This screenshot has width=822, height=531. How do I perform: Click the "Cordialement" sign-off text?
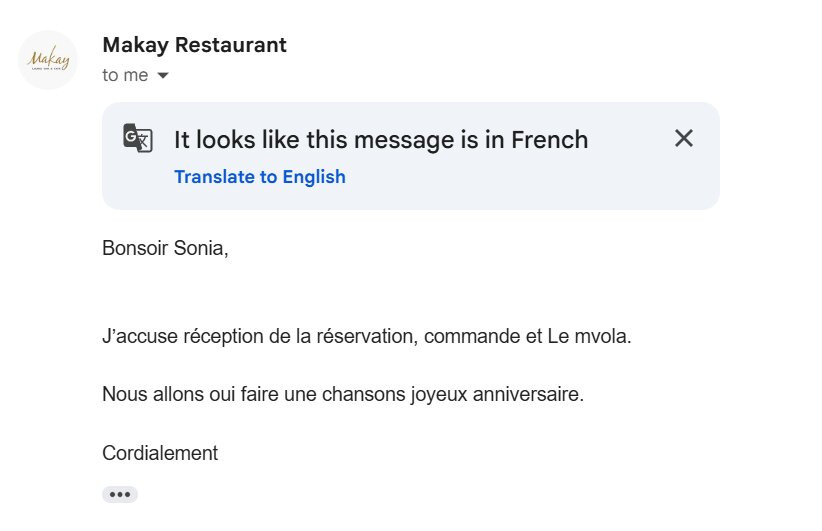click(160, 453)
